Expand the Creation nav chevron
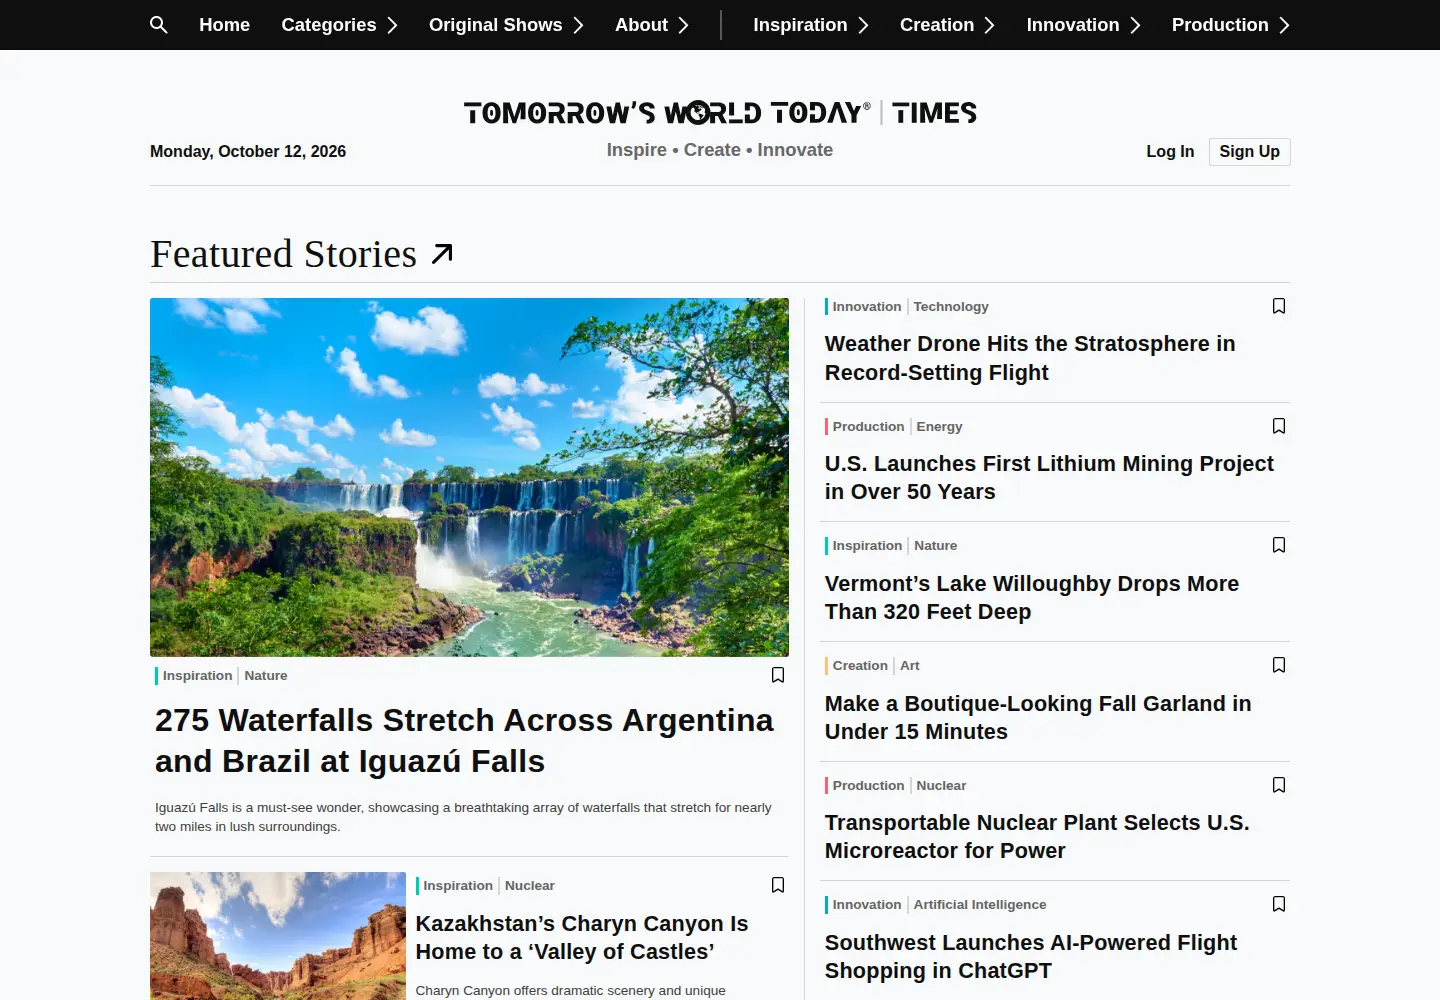Viewport: 1440px width, 1000px height. pos(989,25)
